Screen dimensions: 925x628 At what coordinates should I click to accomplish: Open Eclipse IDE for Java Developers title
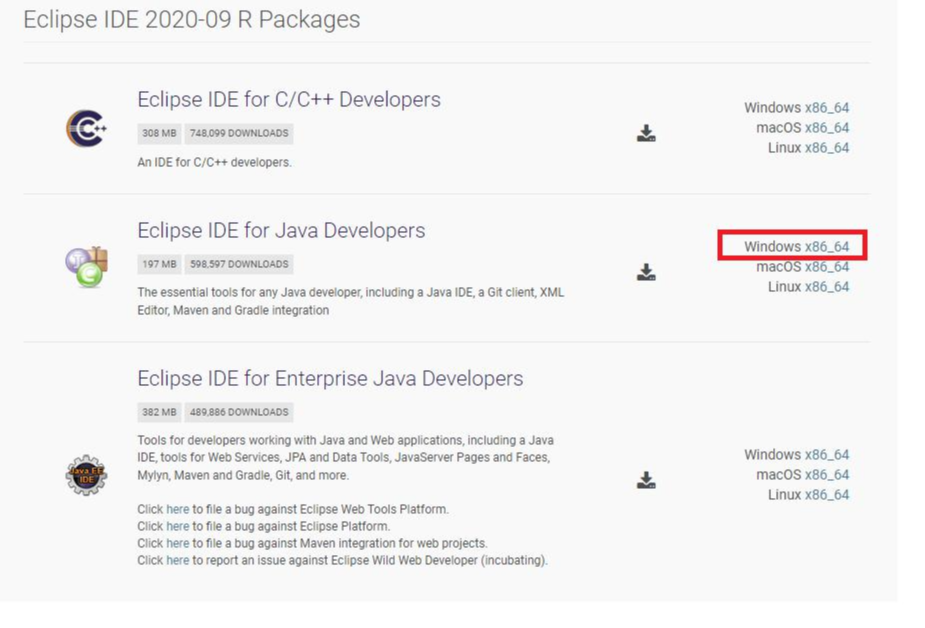[281, 231]
